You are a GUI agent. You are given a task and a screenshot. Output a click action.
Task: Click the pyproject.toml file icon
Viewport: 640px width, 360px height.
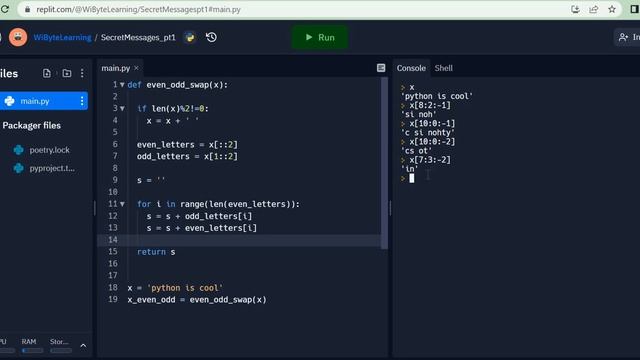(18, 168)
